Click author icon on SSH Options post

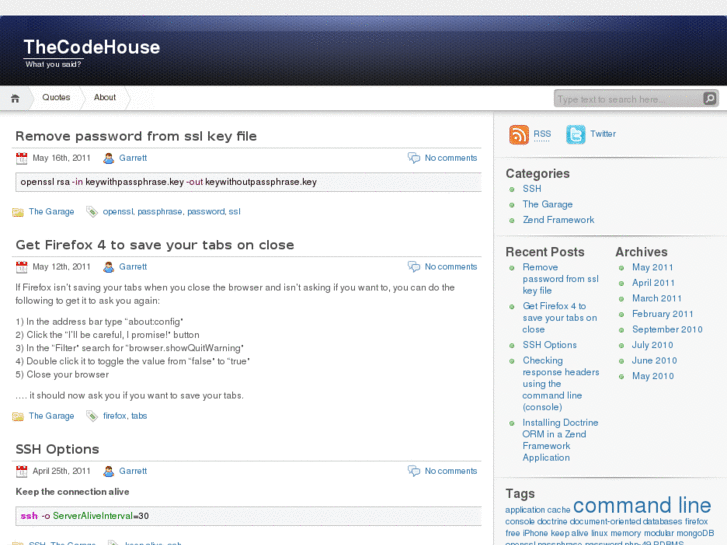click(x=108, y=471)
